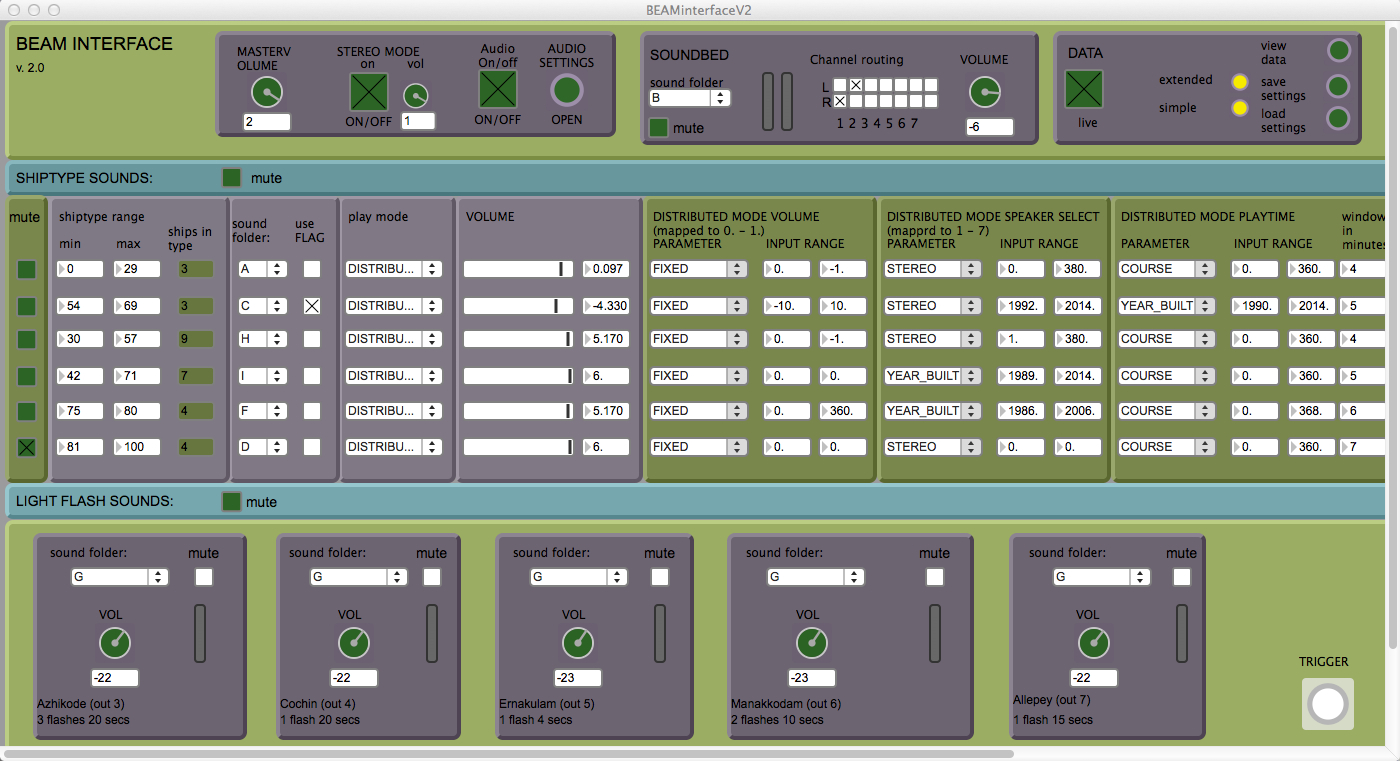Open audio settings with round button
The height and width of the screenshot is (761, 1400).
pos(567,90)
